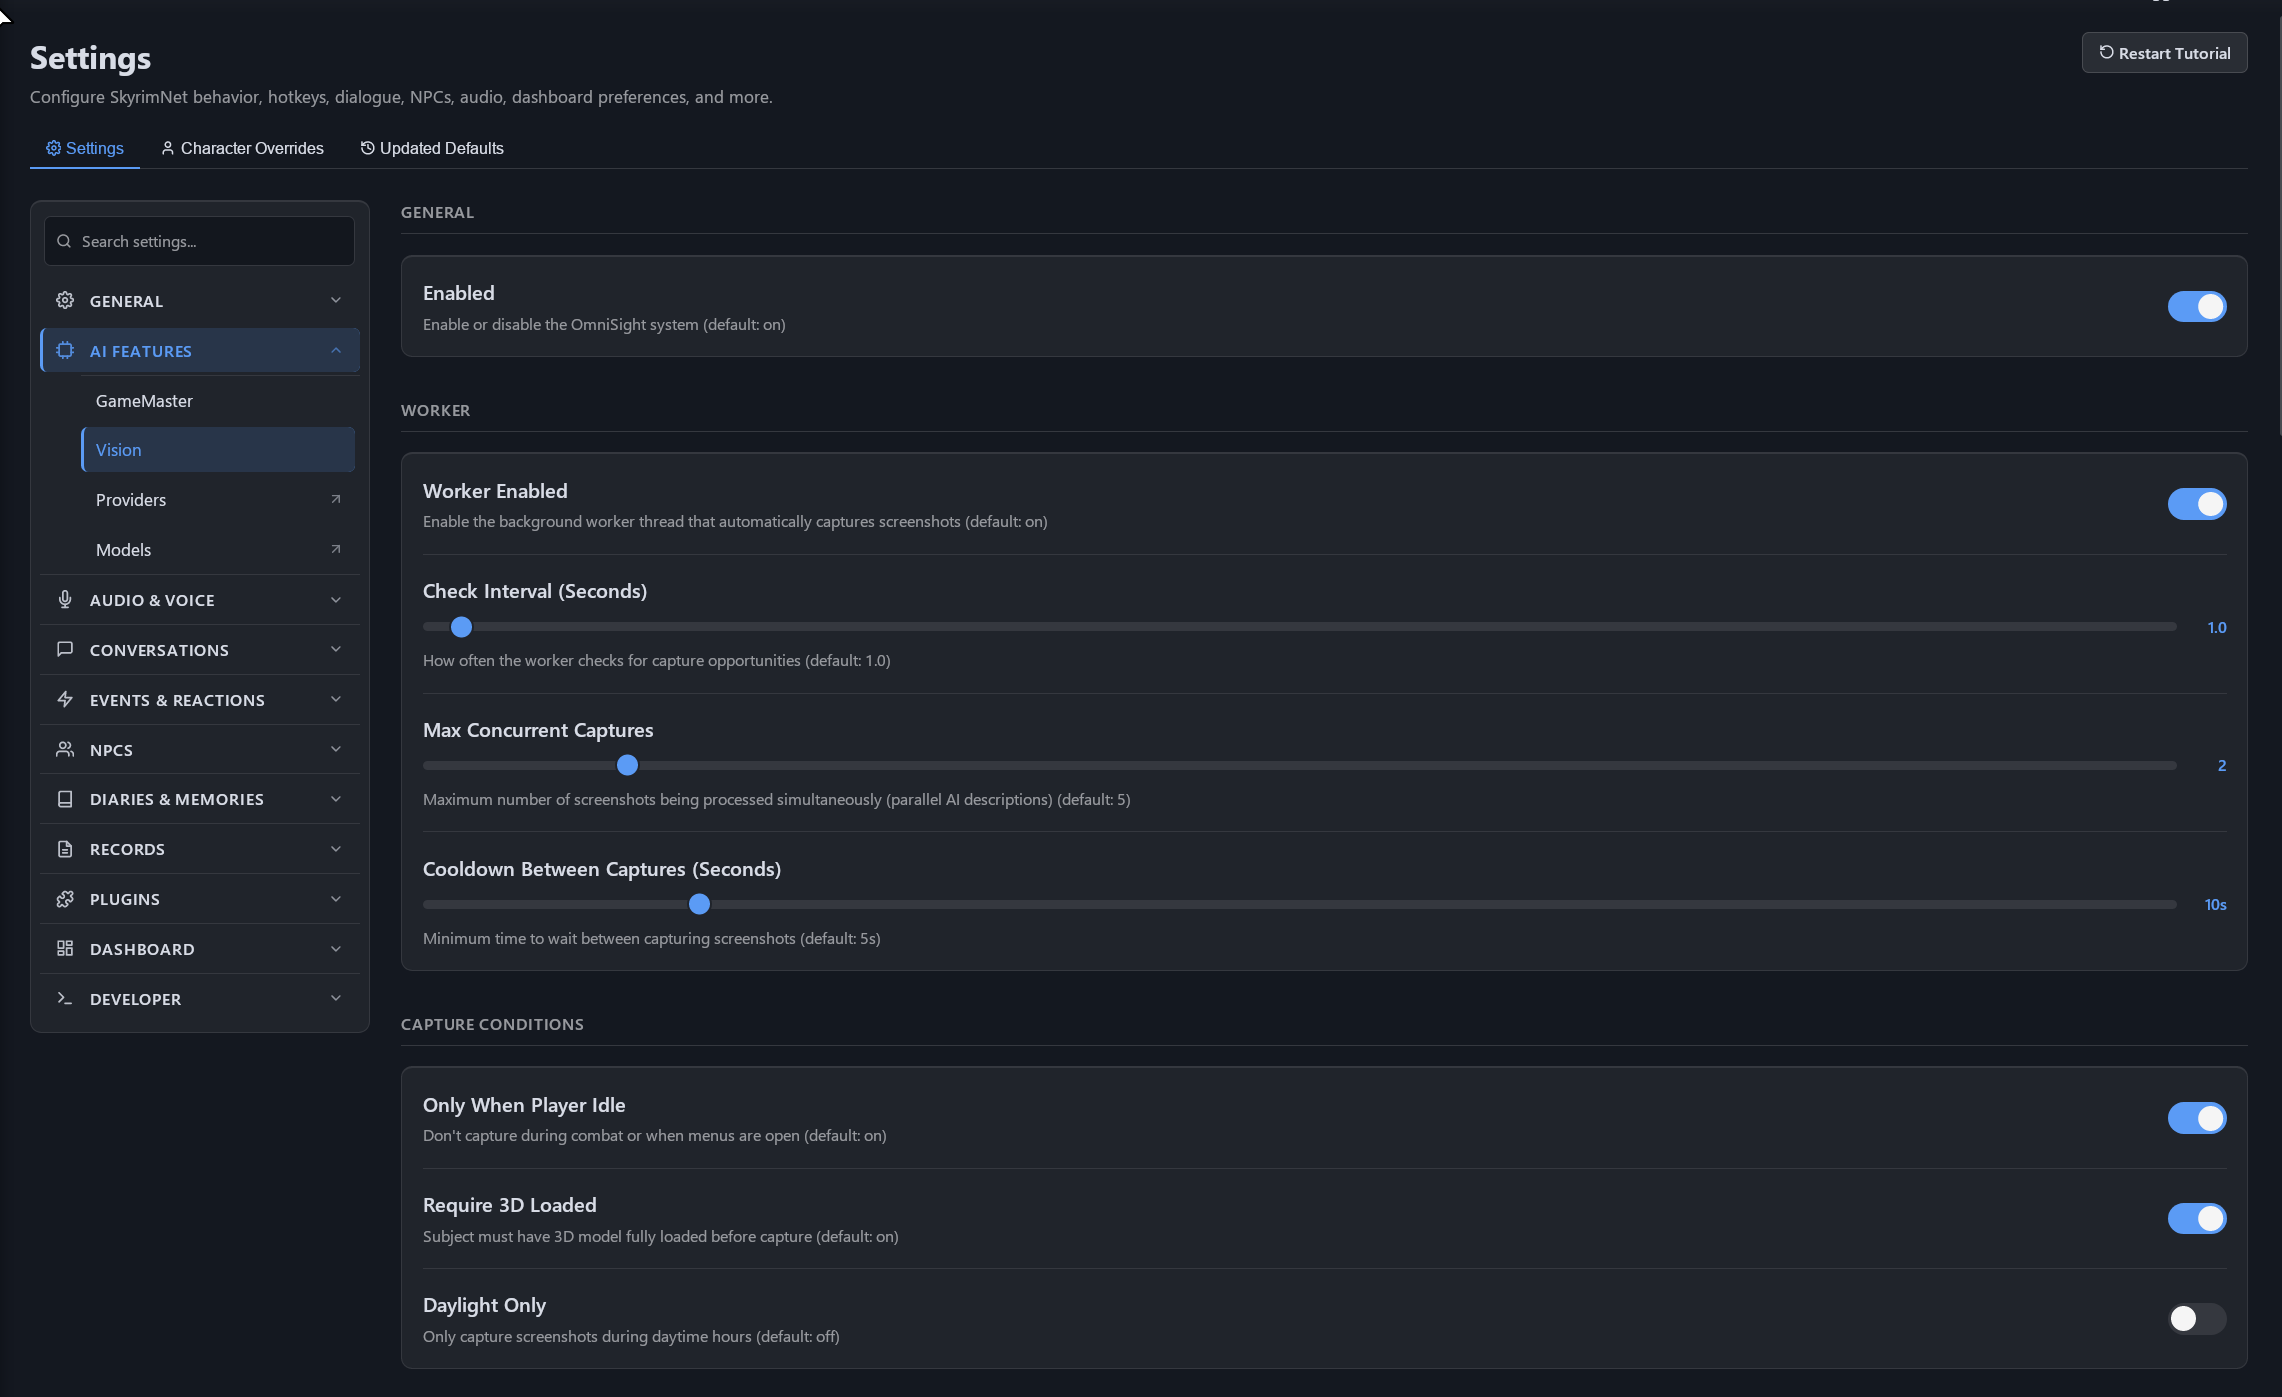This screenshot has height=1397, width=2282.
Task: Click the Restart Tutorial button
Action: pyautogui.click(x=2164, y=53)
